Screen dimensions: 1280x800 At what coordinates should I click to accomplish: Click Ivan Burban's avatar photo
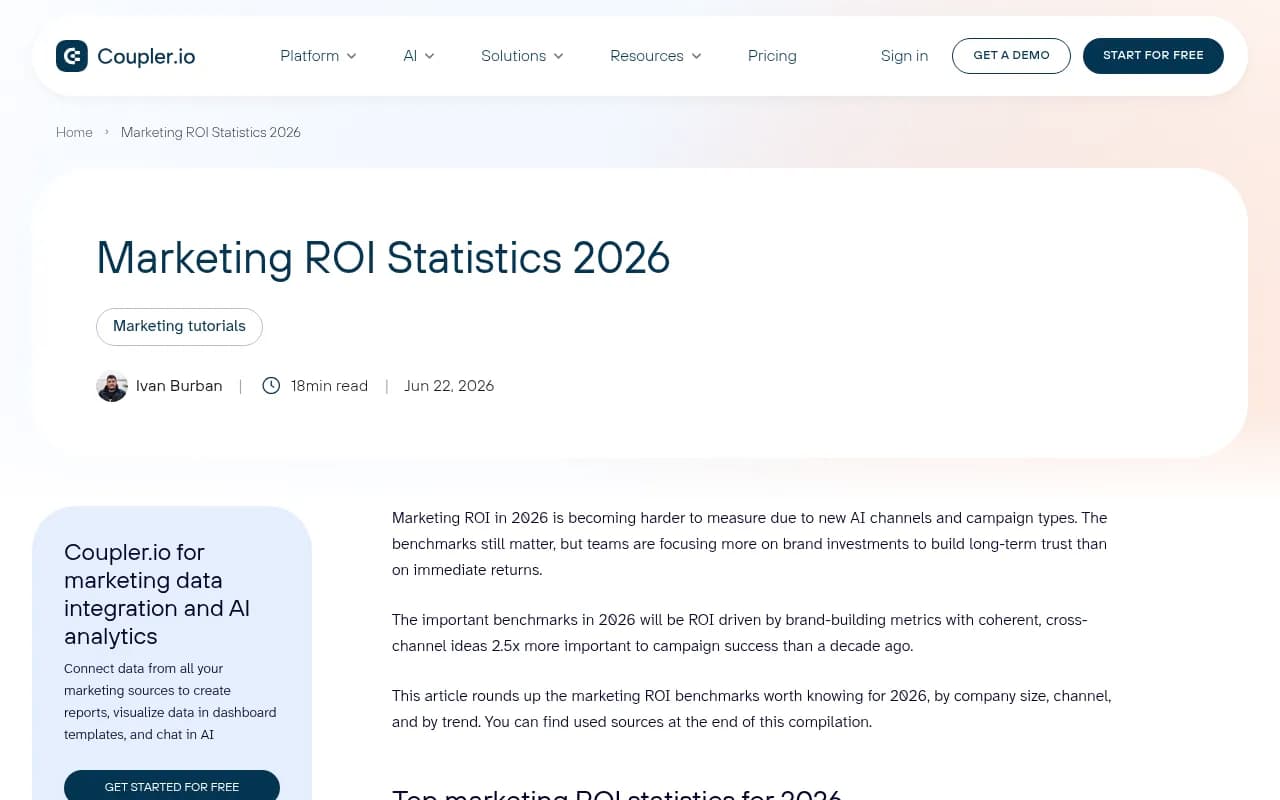(x=112, y=386)
